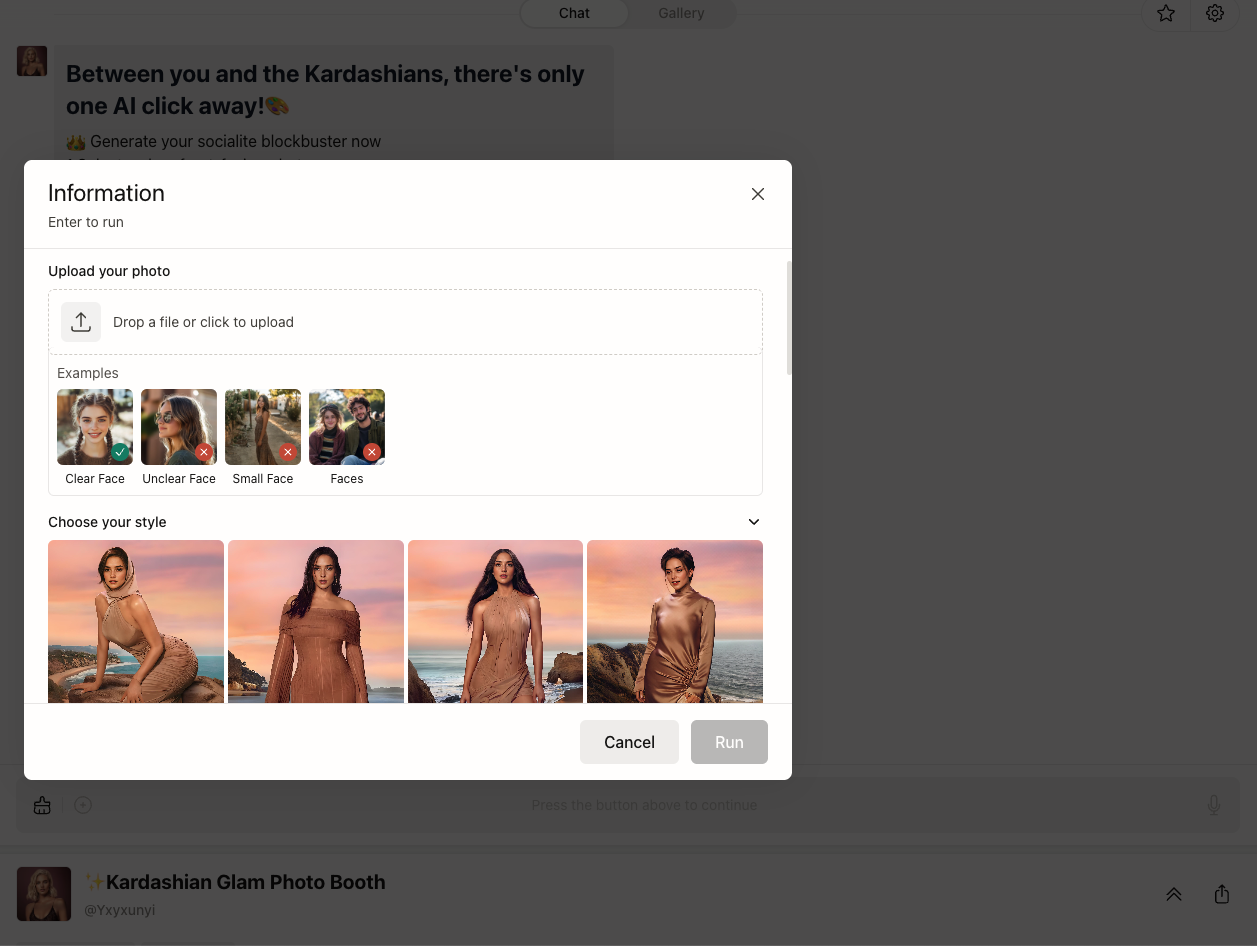The image size is (1257, 946).
Task: Click the robot bot icon in the input bar
Action: point(42,805)
